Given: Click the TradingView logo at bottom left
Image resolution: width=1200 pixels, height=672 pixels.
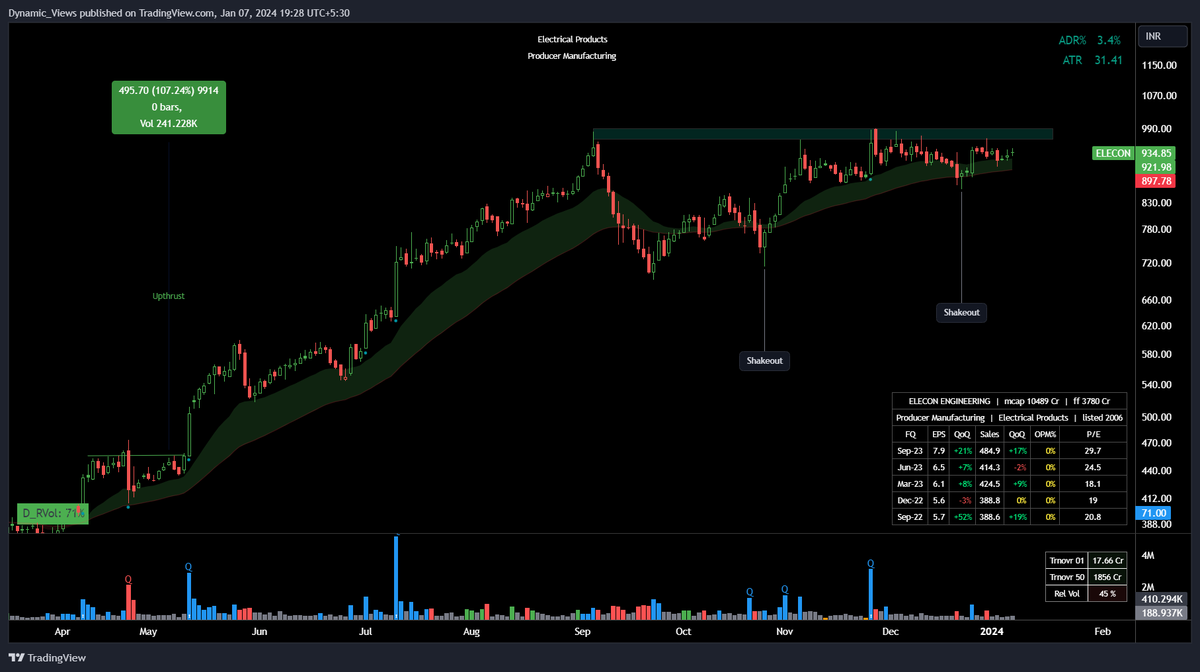Looking at the screenshot, I should (47, 658).
